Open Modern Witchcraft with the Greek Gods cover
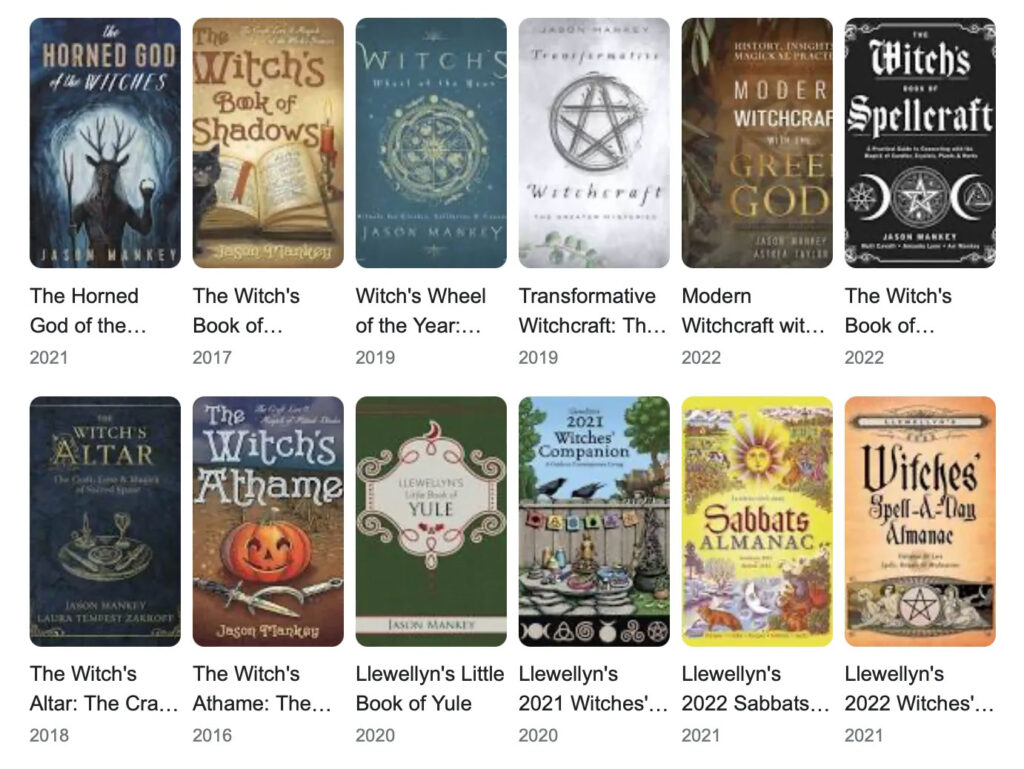The height and width of the screenshot is (769, 1024). coord(757,143)
